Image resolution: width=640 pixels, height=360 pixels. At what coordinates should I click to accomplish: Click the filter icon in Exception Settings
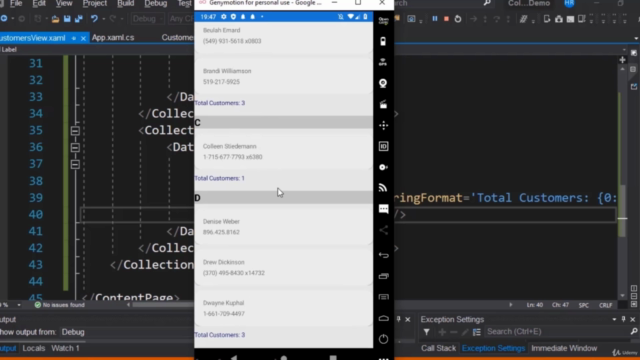(x=426, y=332)
